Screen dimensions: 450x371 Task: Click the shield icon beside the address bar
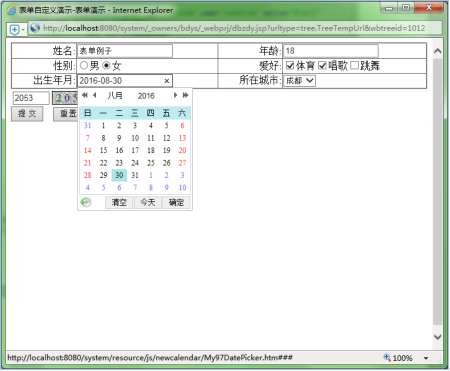[x=14, y=30]
